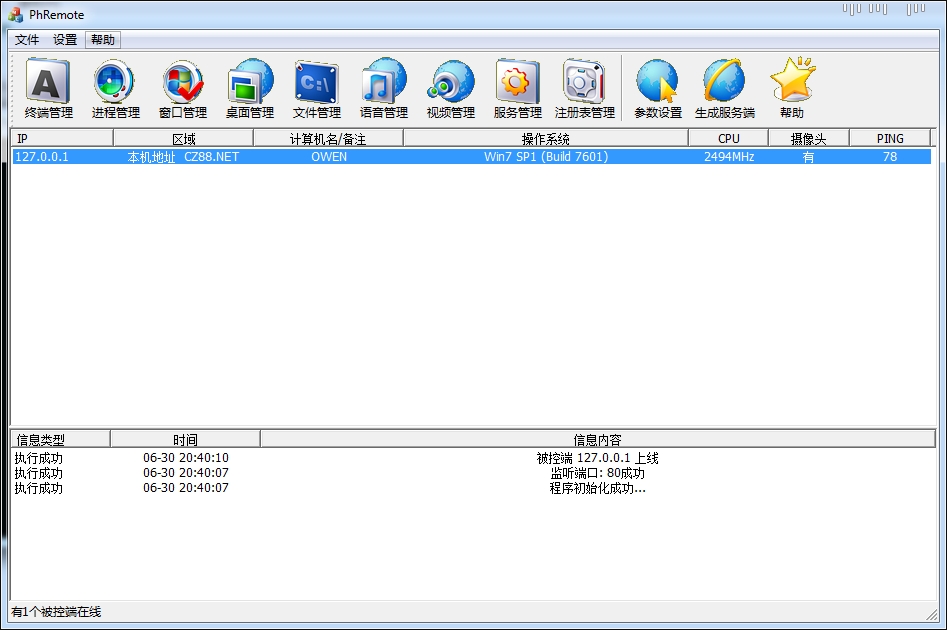
Task: Open 服务管理 services manager
Action: [x=518, y=88]
